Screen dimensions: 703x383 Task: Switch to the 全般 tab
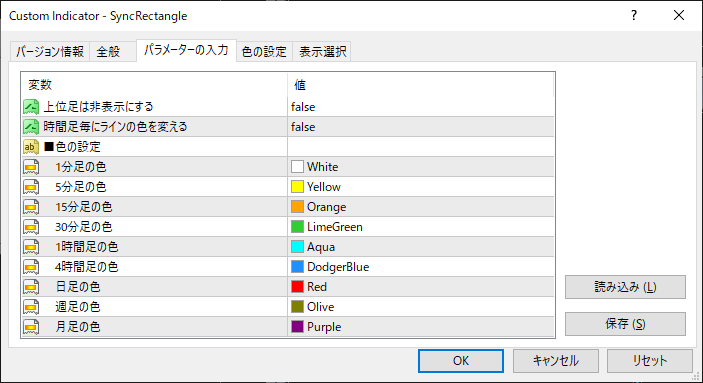108,52
